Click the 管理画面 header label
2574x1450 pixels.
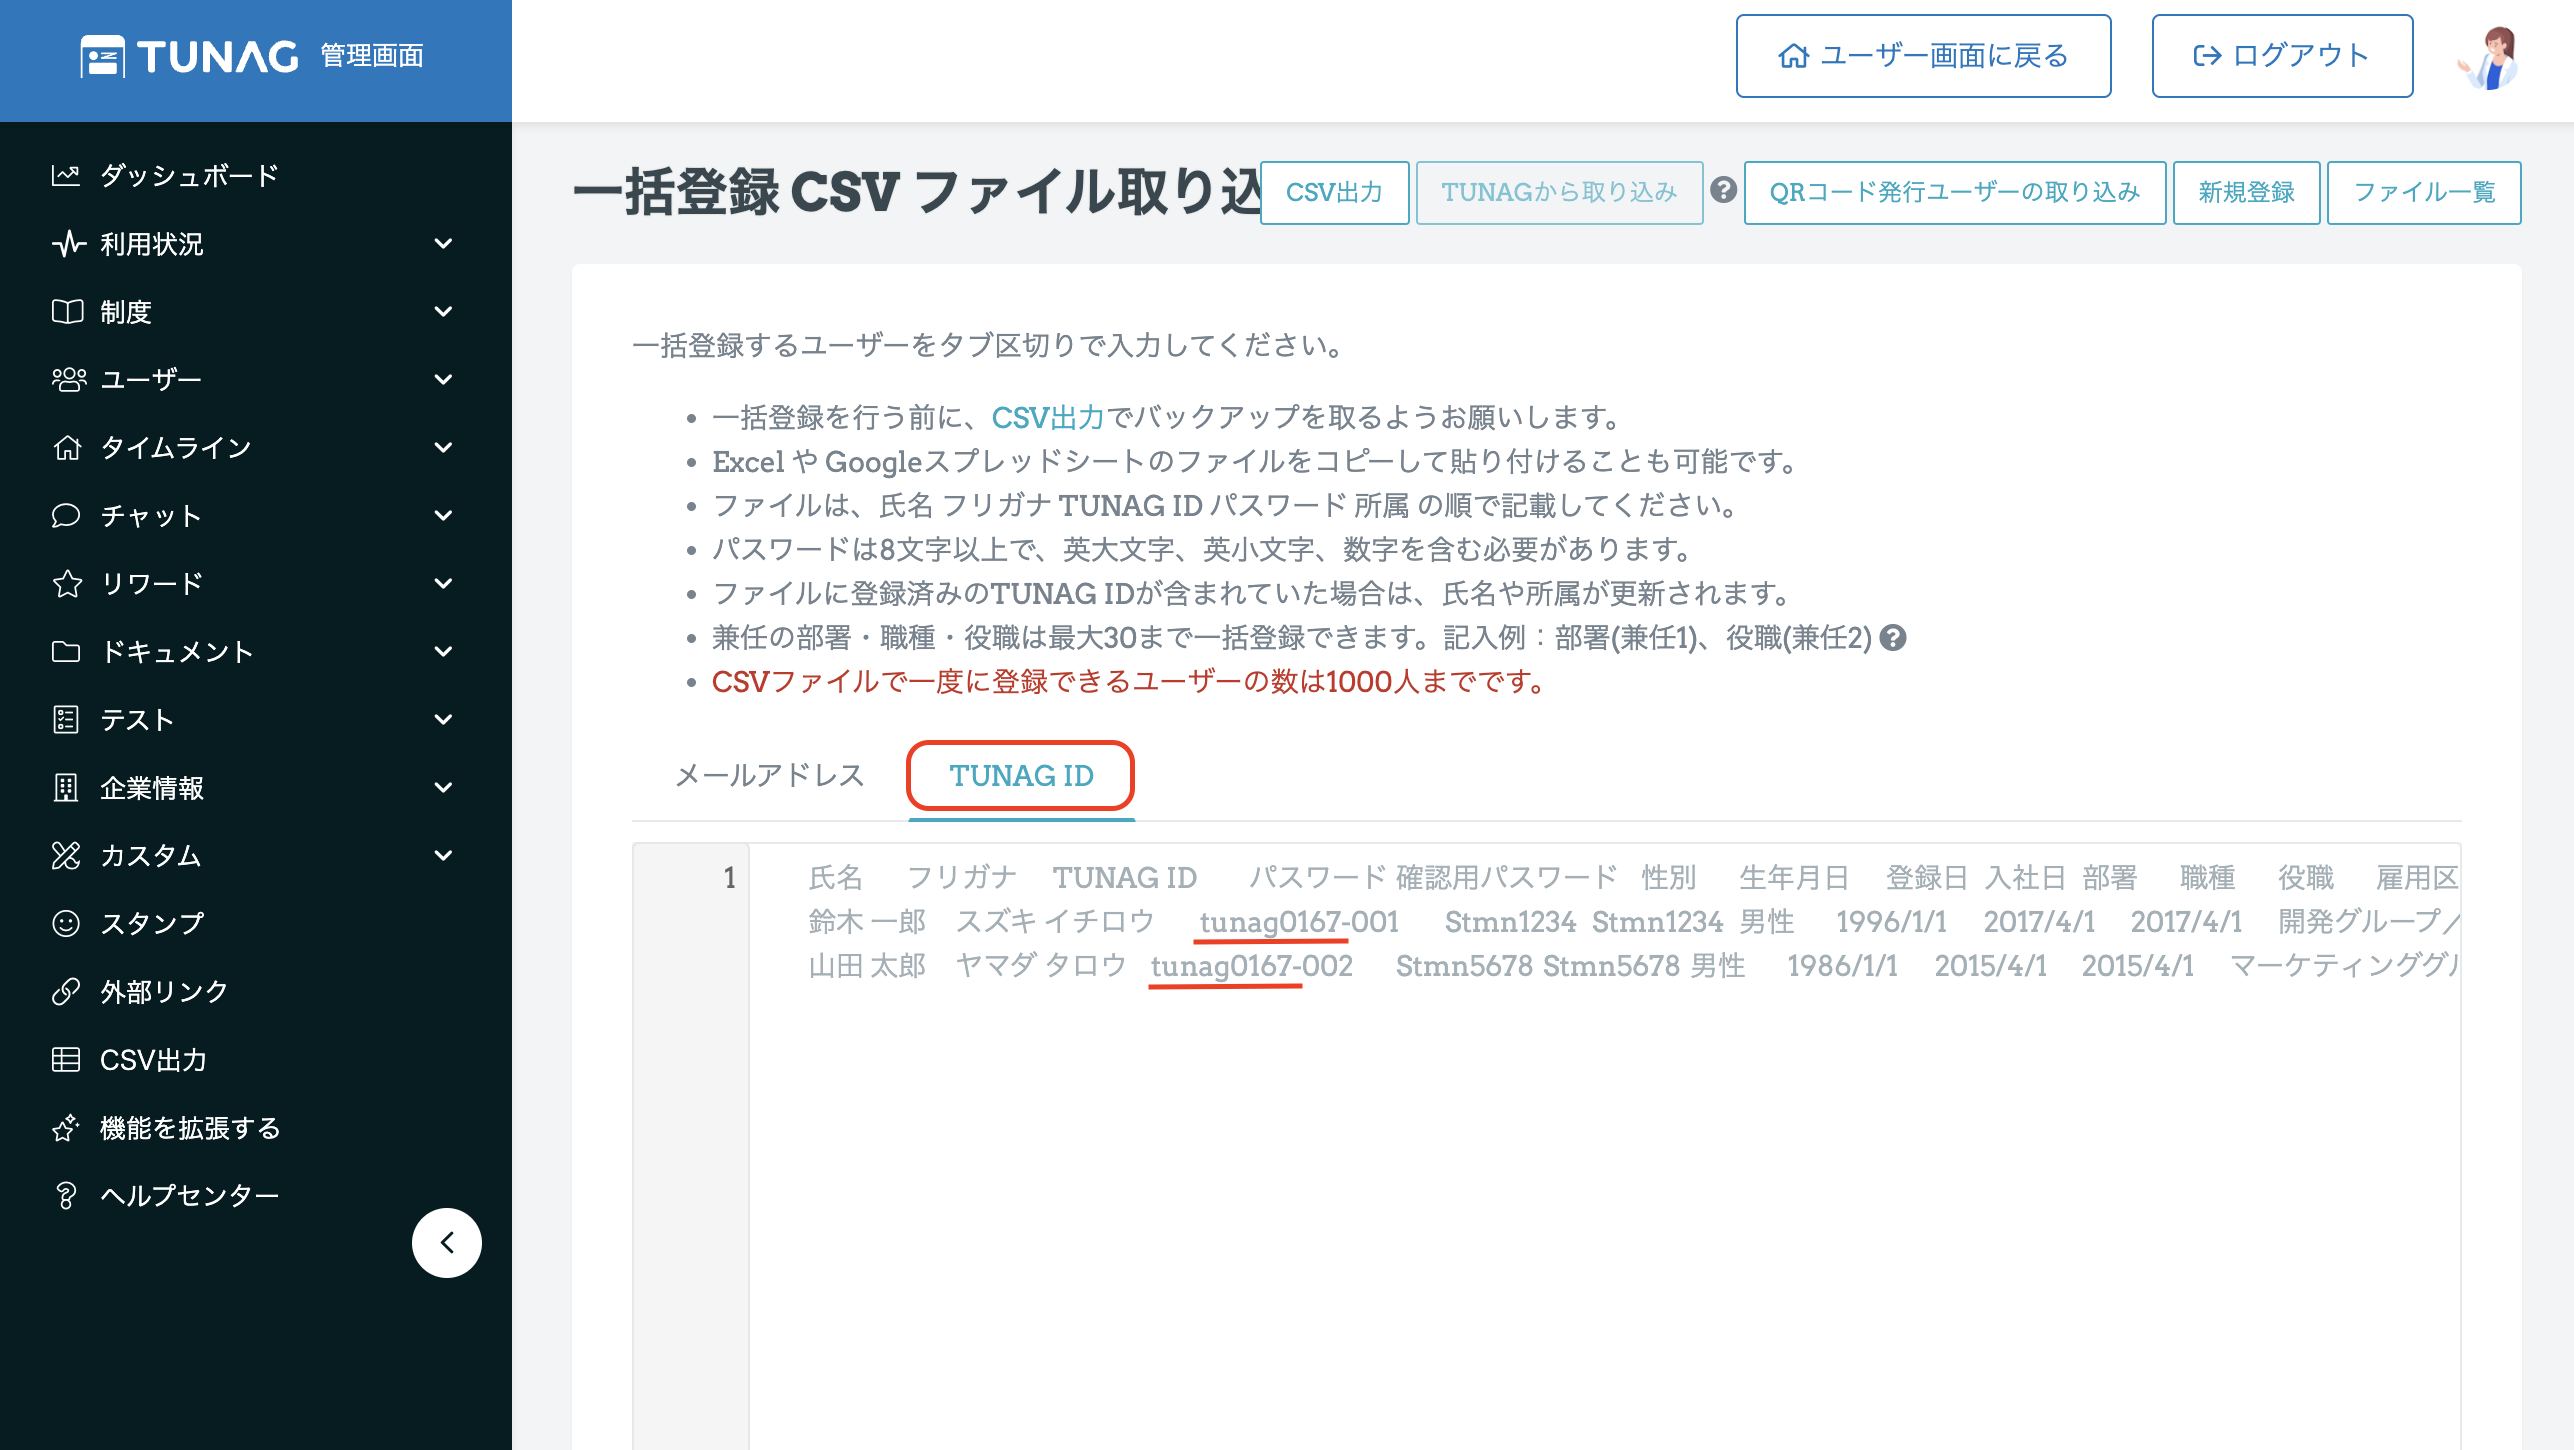coord(372,56)
